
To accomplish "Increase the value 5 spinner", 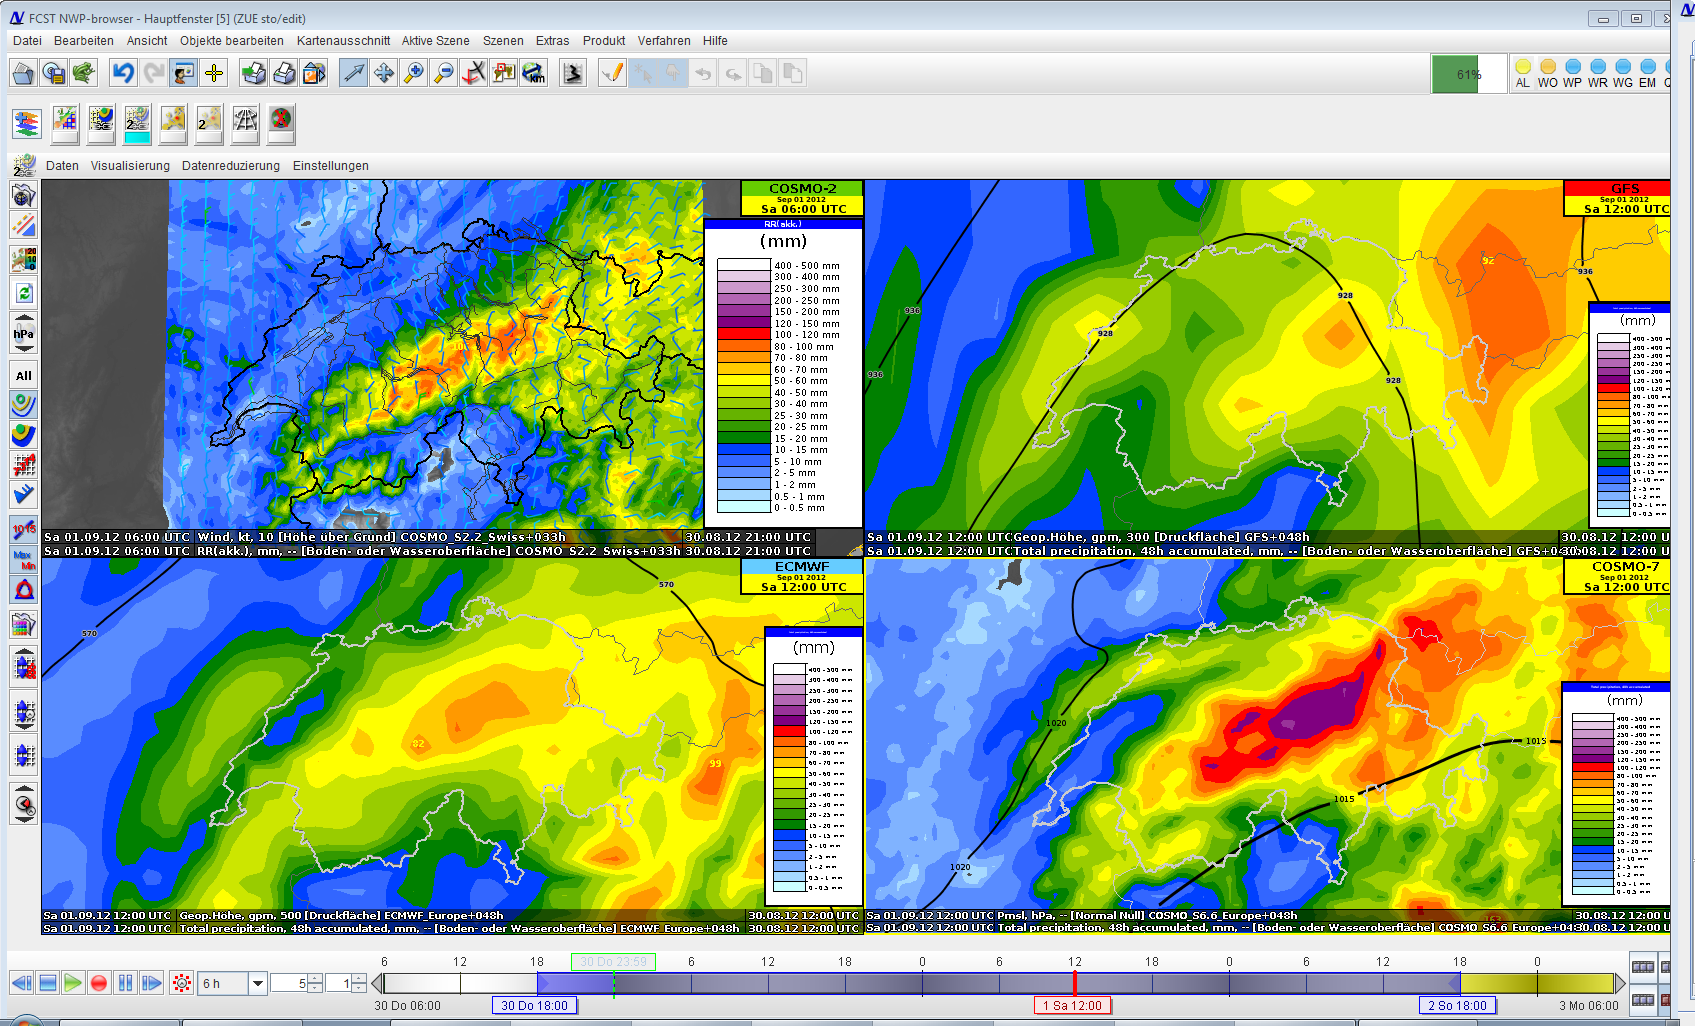I will 316,978.
